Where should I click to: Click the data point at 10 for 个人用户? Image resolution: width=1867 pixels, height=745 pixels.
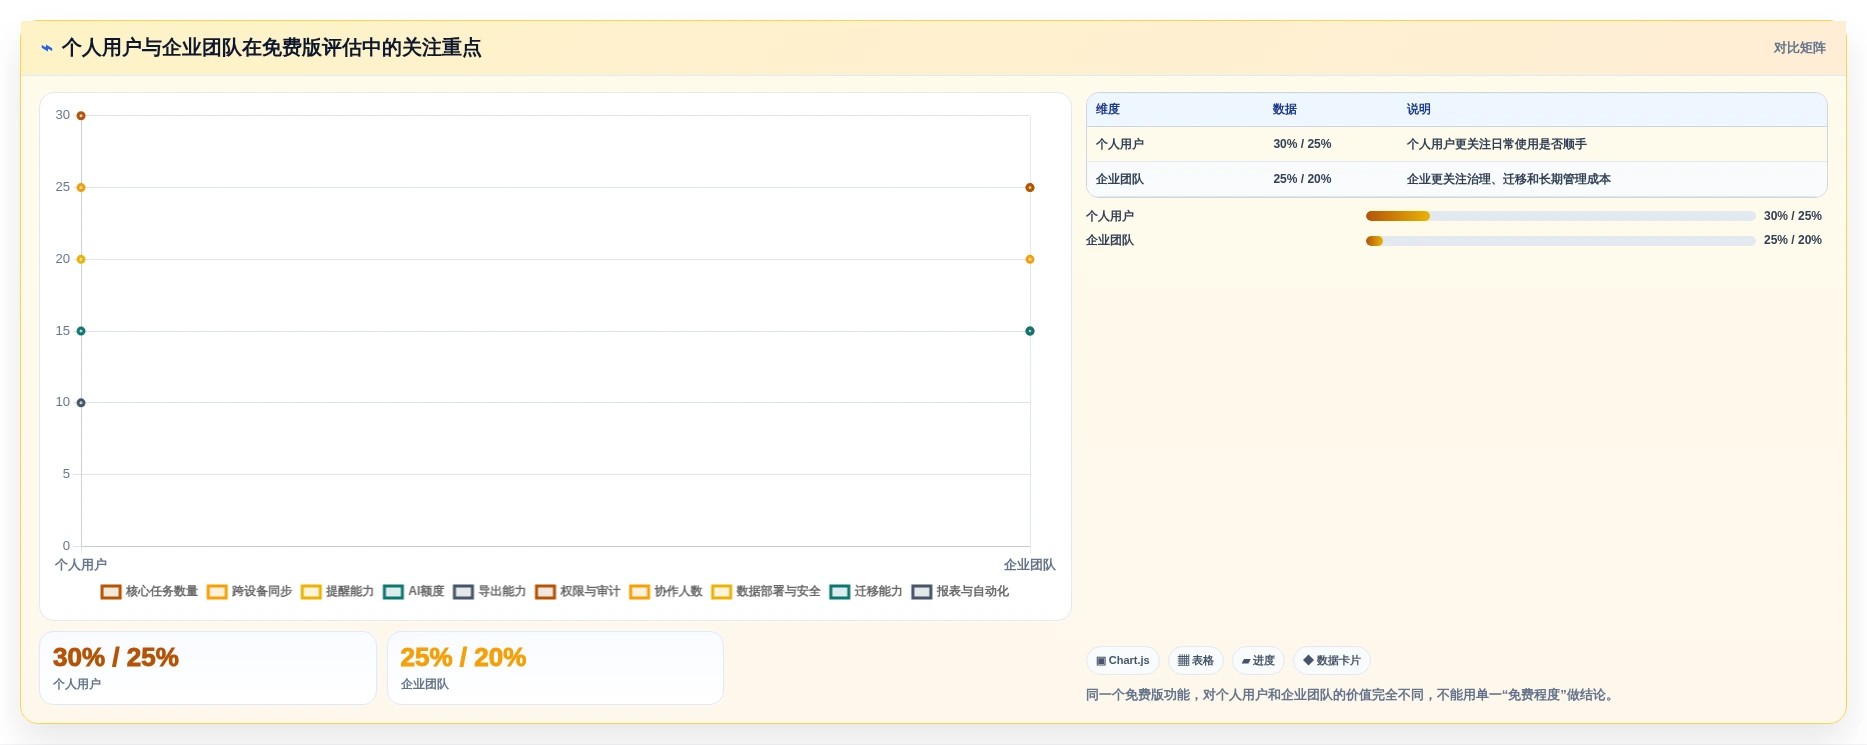click(x=81, y=403)
